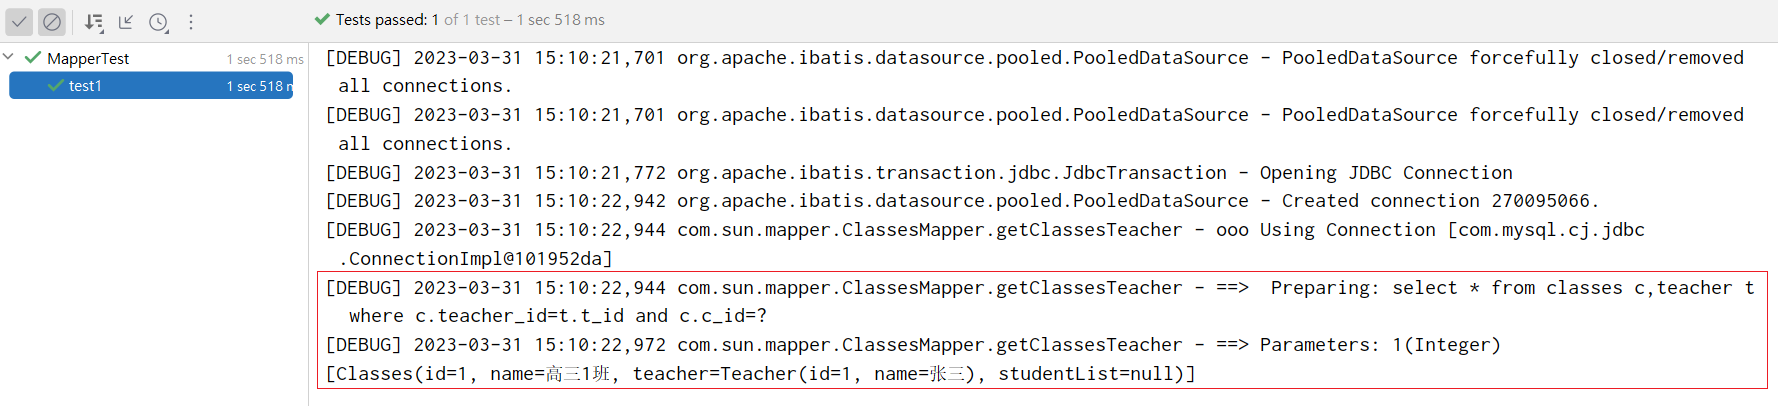This screenshot has width=1778, height=406.
Task: Click the collapse all tests icon
Action: [126, 21]
